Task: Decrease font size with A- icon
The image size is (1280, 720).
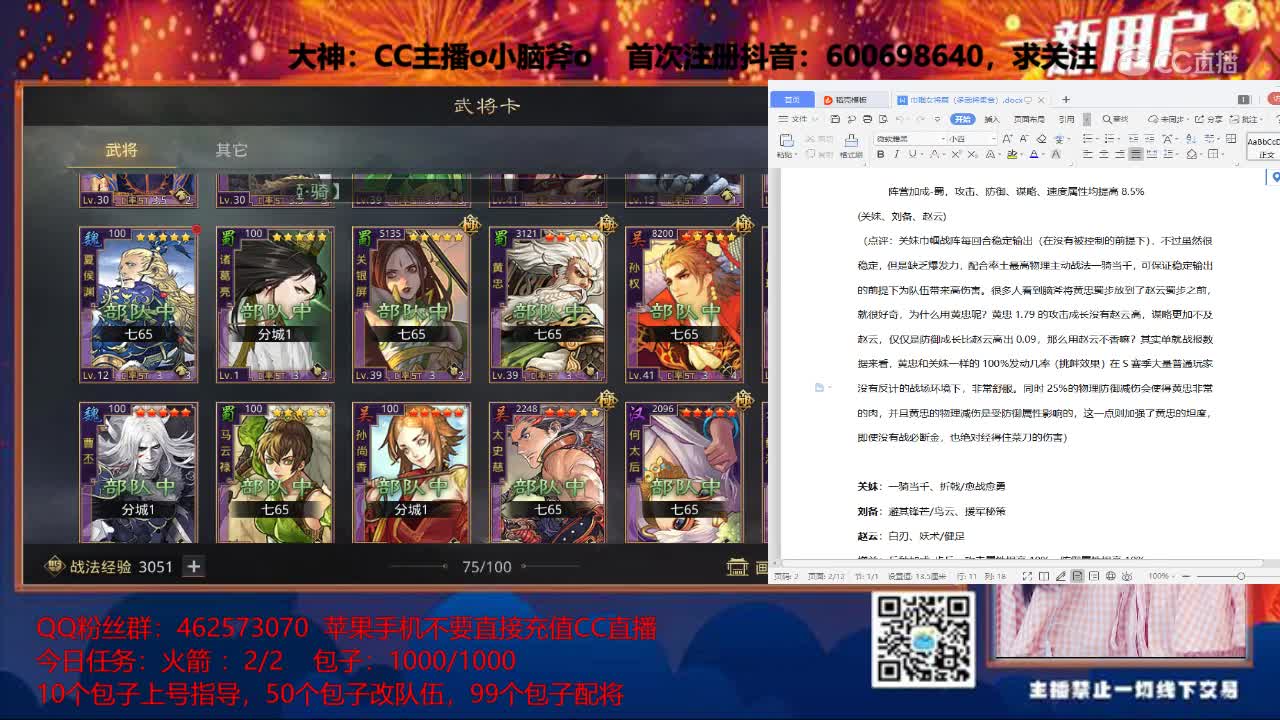Action: (x=1024, y=139)
